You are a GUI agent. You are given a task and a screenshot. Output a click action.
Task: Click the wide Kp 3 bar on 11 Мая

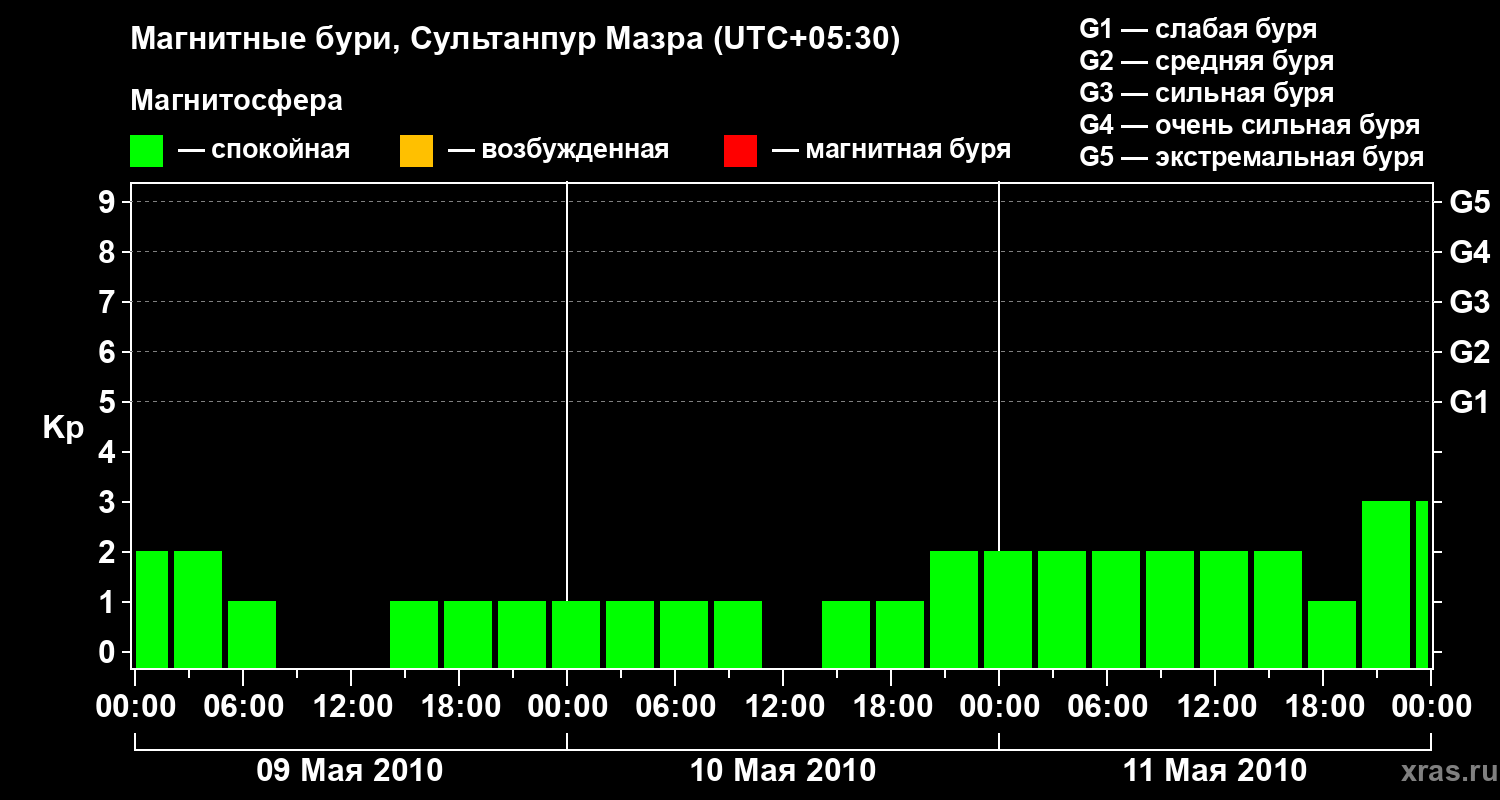click(x=1386, y=585)
